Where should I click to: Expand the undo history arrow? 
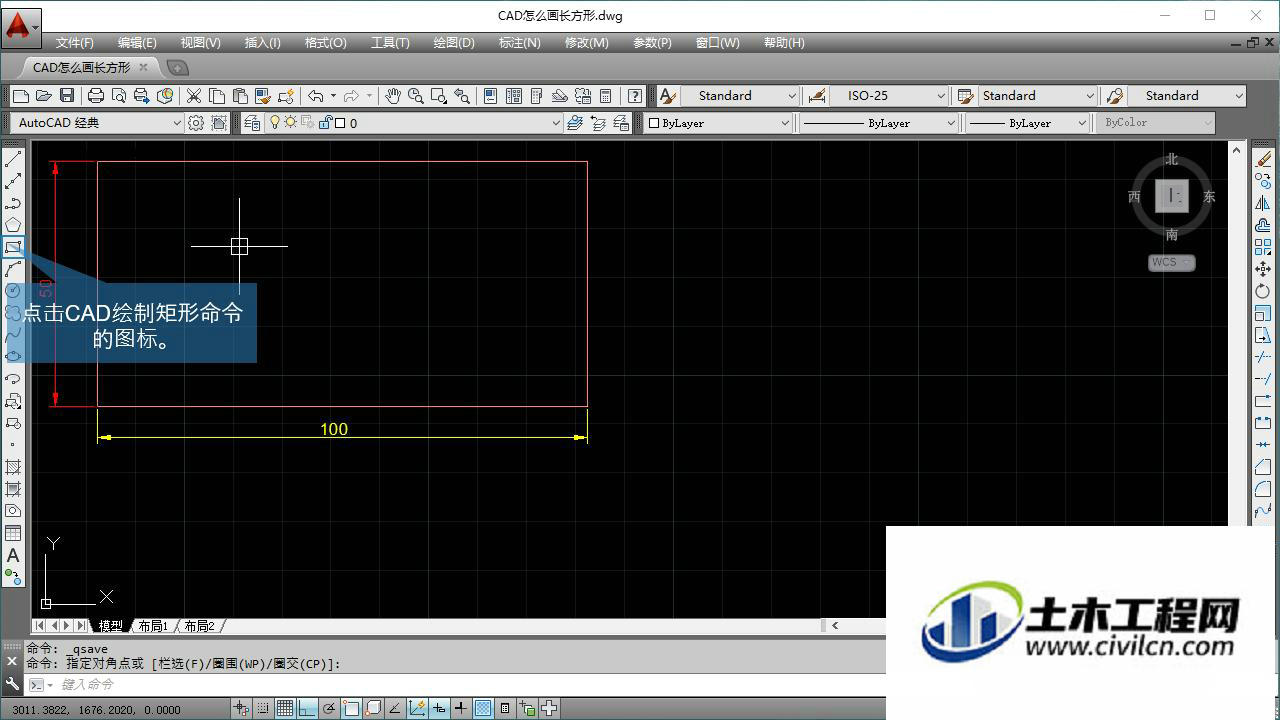(333, 96)
